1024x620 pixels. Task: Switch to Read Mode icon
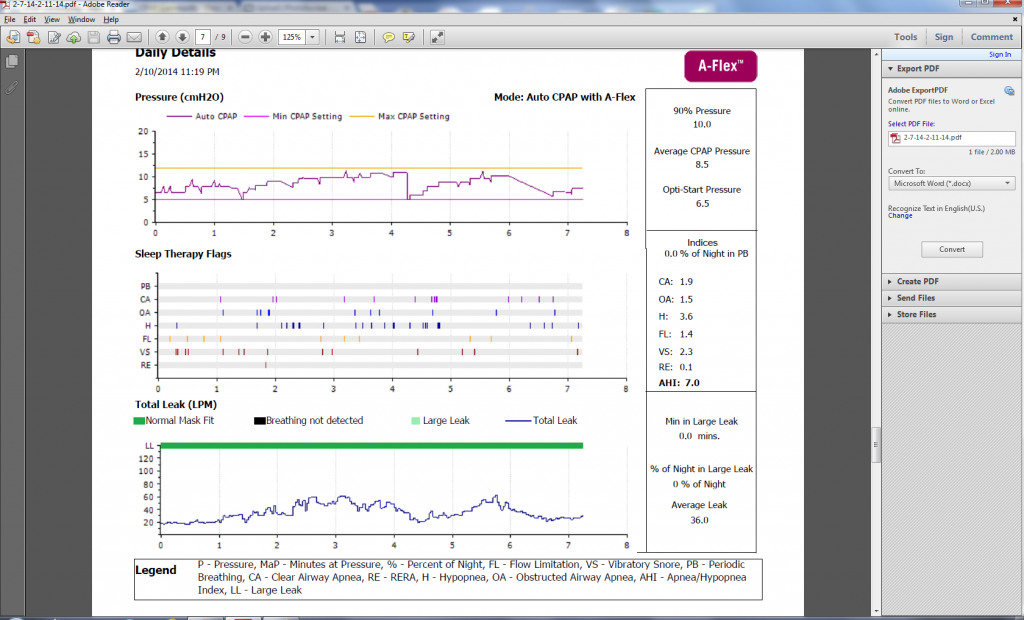pyautogui.click(x=437, y=37)
